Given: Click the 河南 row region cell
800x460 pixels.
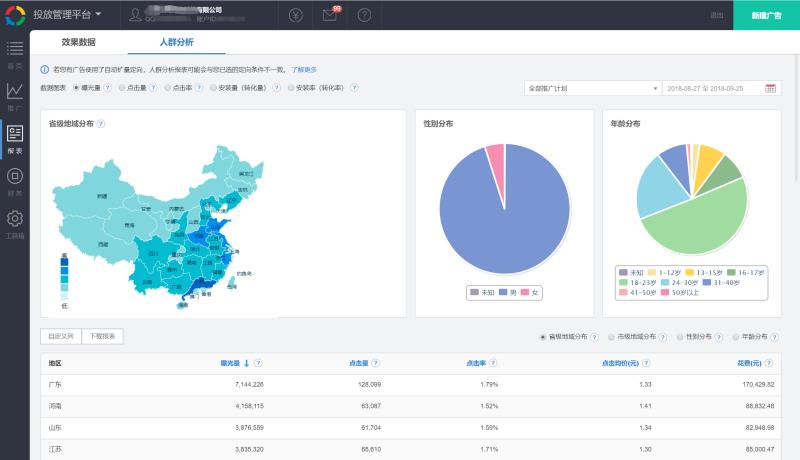Looking at the screenshot, I should (x=55, y=406).
